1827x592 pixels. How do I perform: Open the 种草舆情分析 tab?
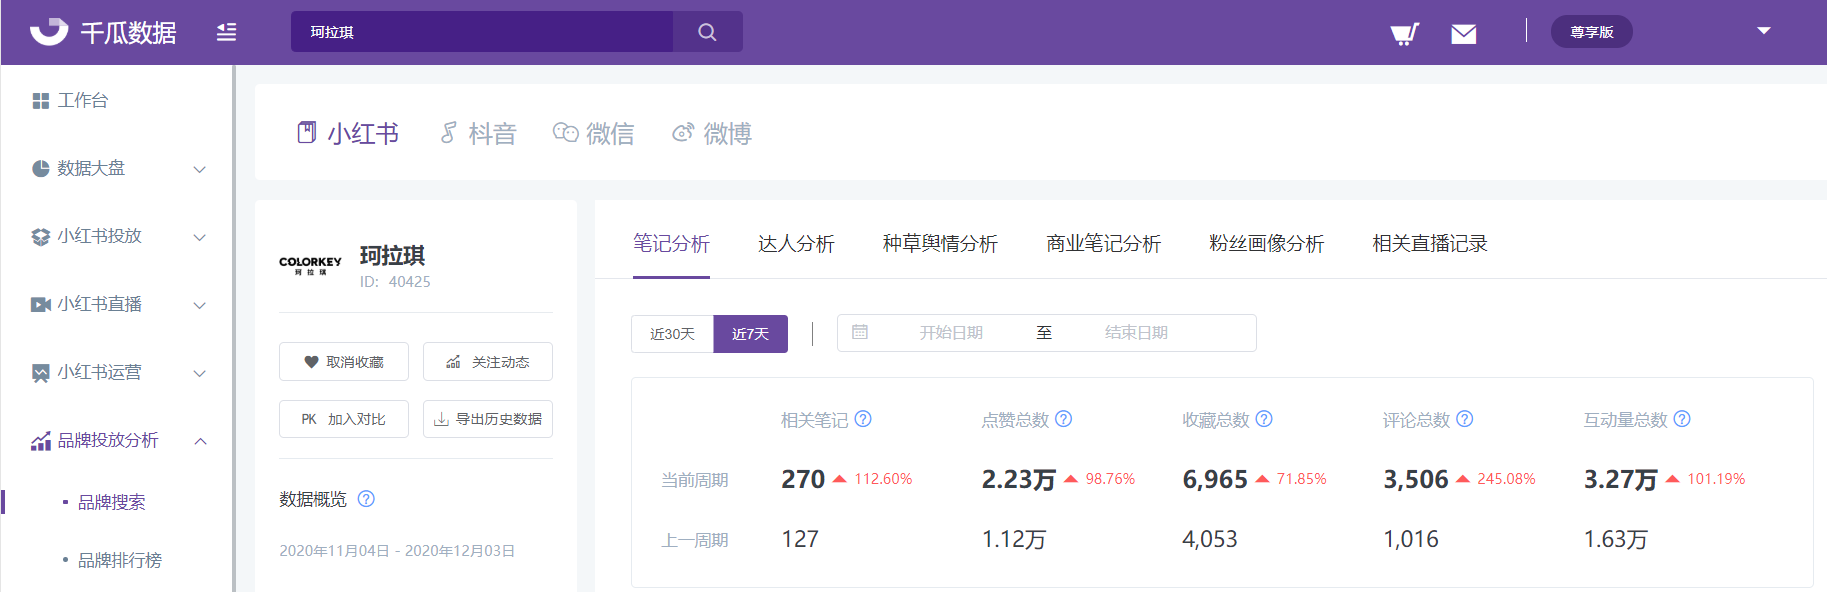pos(940,244)
